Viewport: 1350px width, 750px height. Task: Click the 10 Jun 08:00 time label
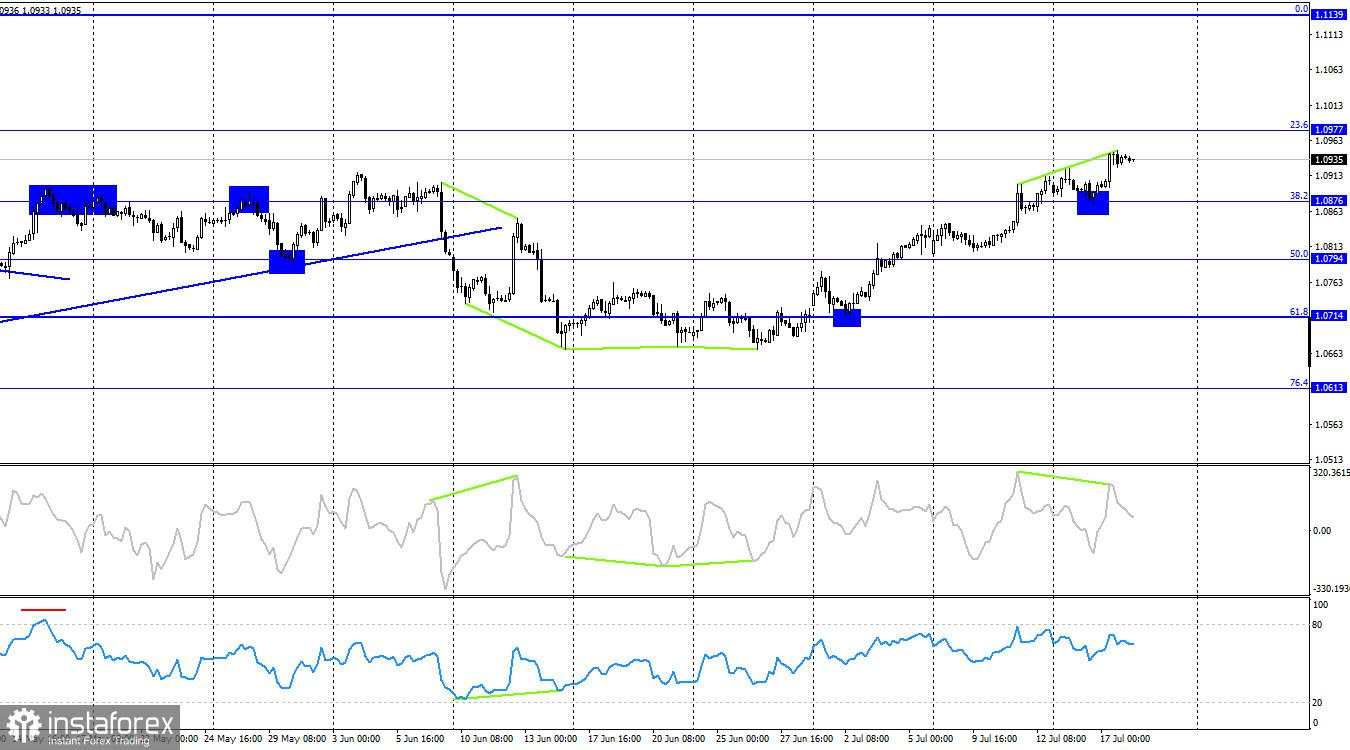[487, 739]
